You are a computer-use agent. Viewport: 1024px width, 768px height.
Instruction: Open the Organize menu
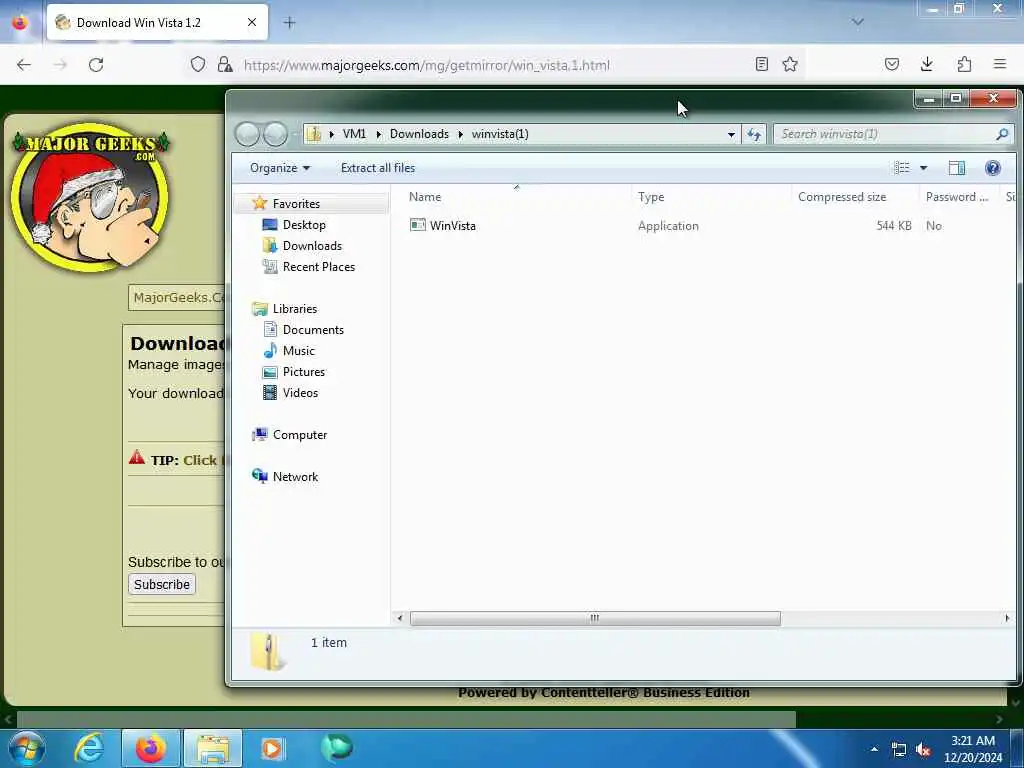tap(280, 168)
